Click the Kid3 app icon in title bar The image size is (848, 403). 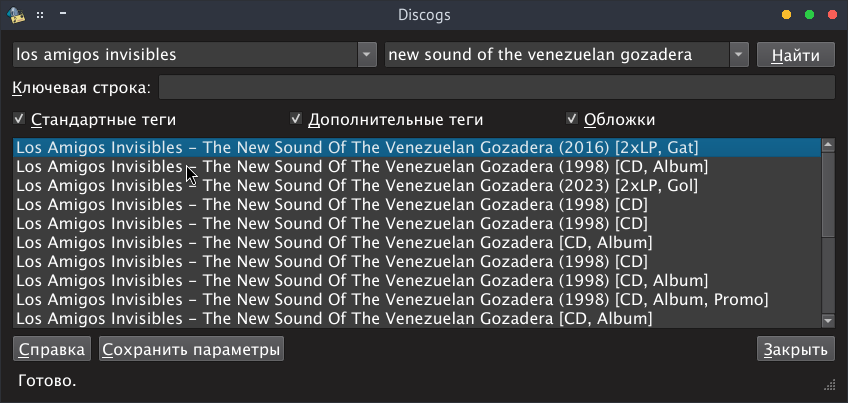16,15
